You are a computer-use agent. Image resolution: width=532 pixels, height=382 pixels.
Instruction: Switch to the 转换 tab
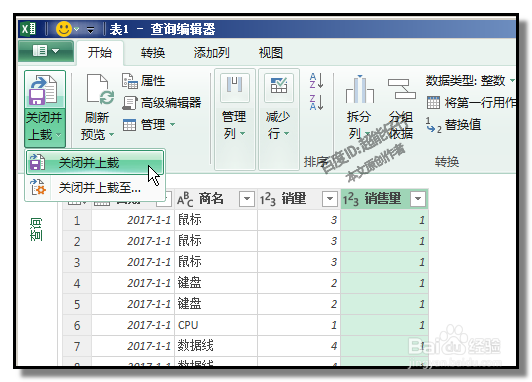153,53
